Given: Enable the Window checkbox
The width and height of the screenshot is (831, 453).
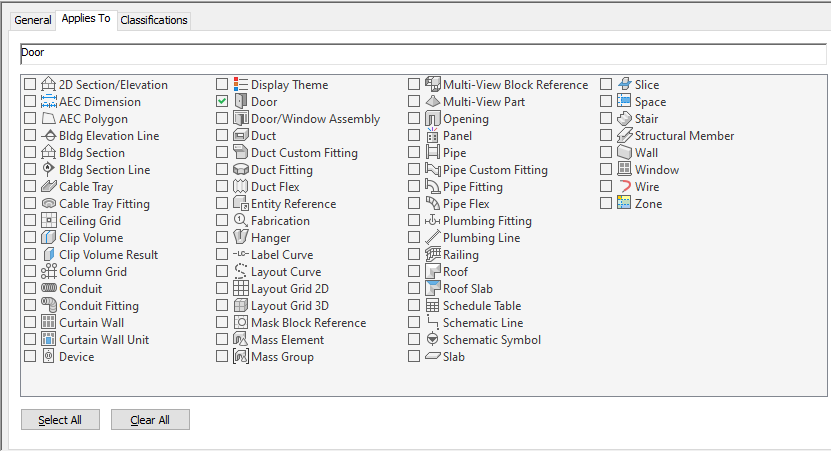Looking at the screenshot, I should click(x=606, y=170).
